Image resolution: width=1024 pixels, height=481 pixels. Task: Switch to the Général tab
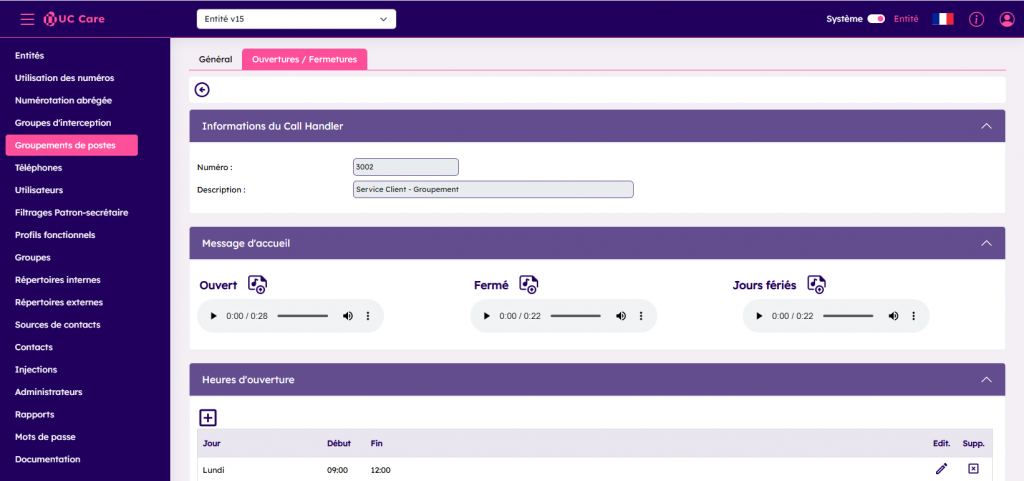pyautogui.click(x=215, y=60)
